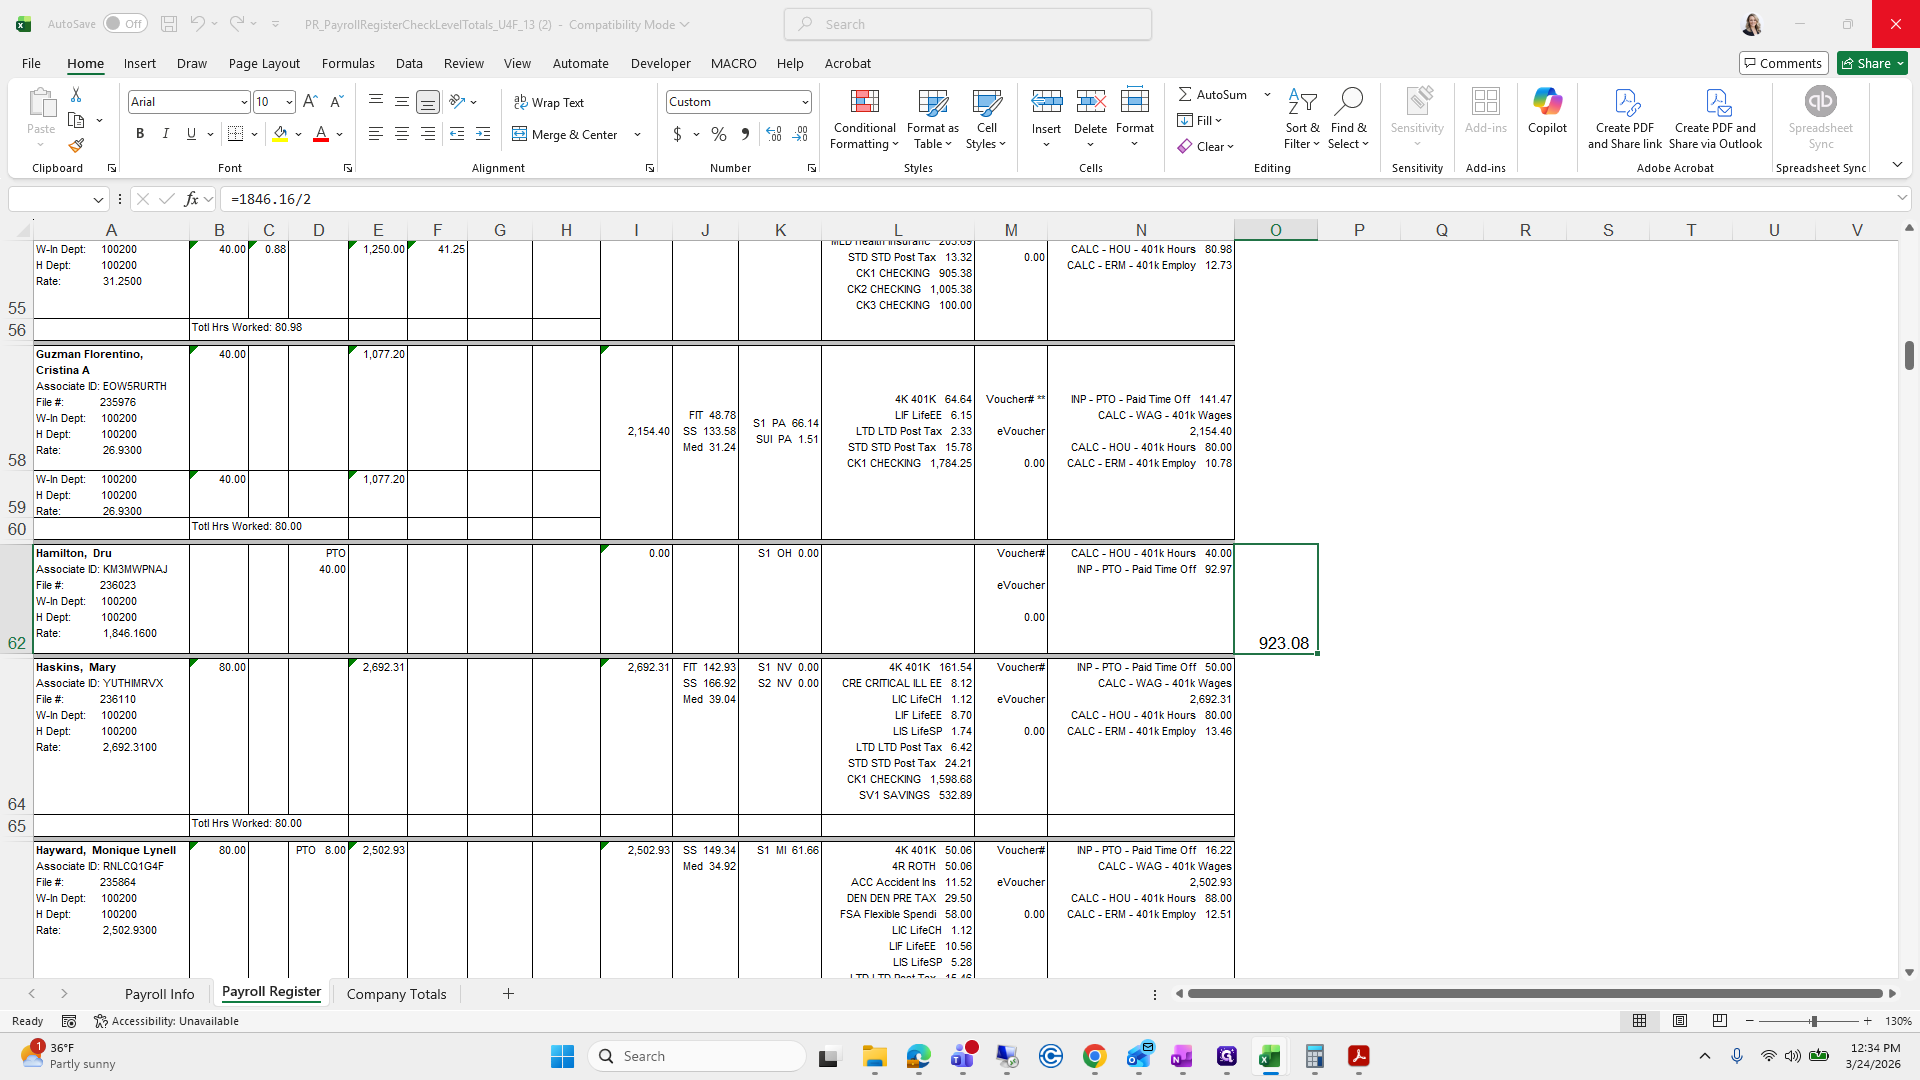Expand the font name dropdown showing Arial
Viewport: 1920px width, 1080px height.
(243, 102)
